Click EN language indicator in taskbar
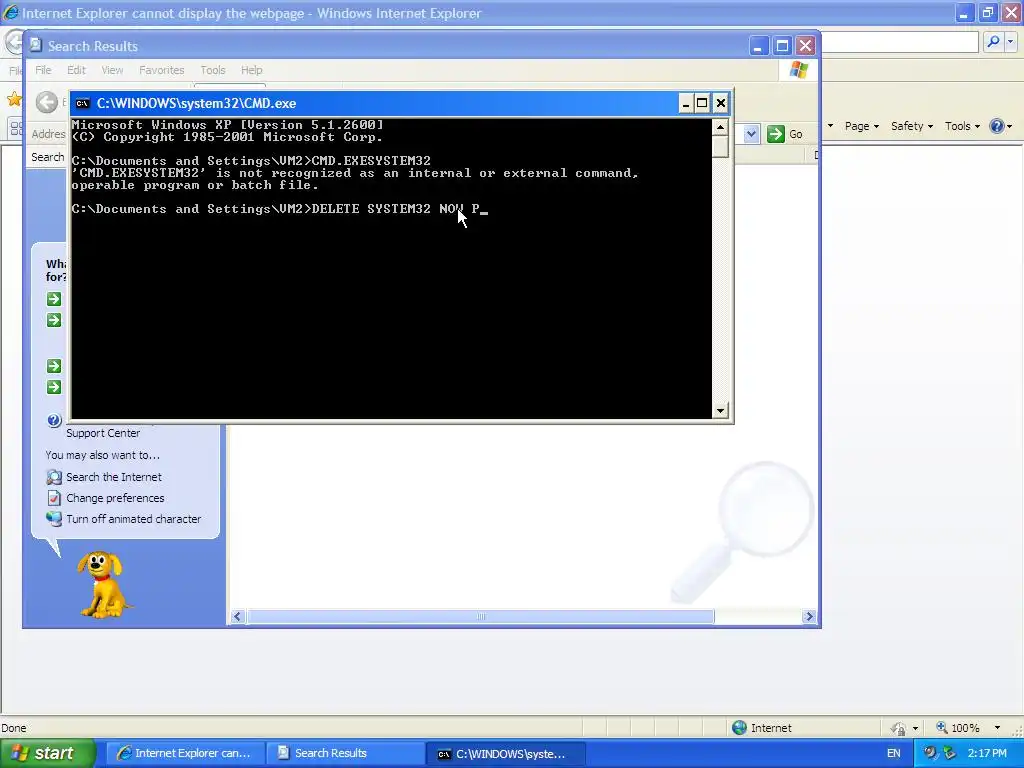The height and width of the screenshot is (768, 1024). (893, 753)
